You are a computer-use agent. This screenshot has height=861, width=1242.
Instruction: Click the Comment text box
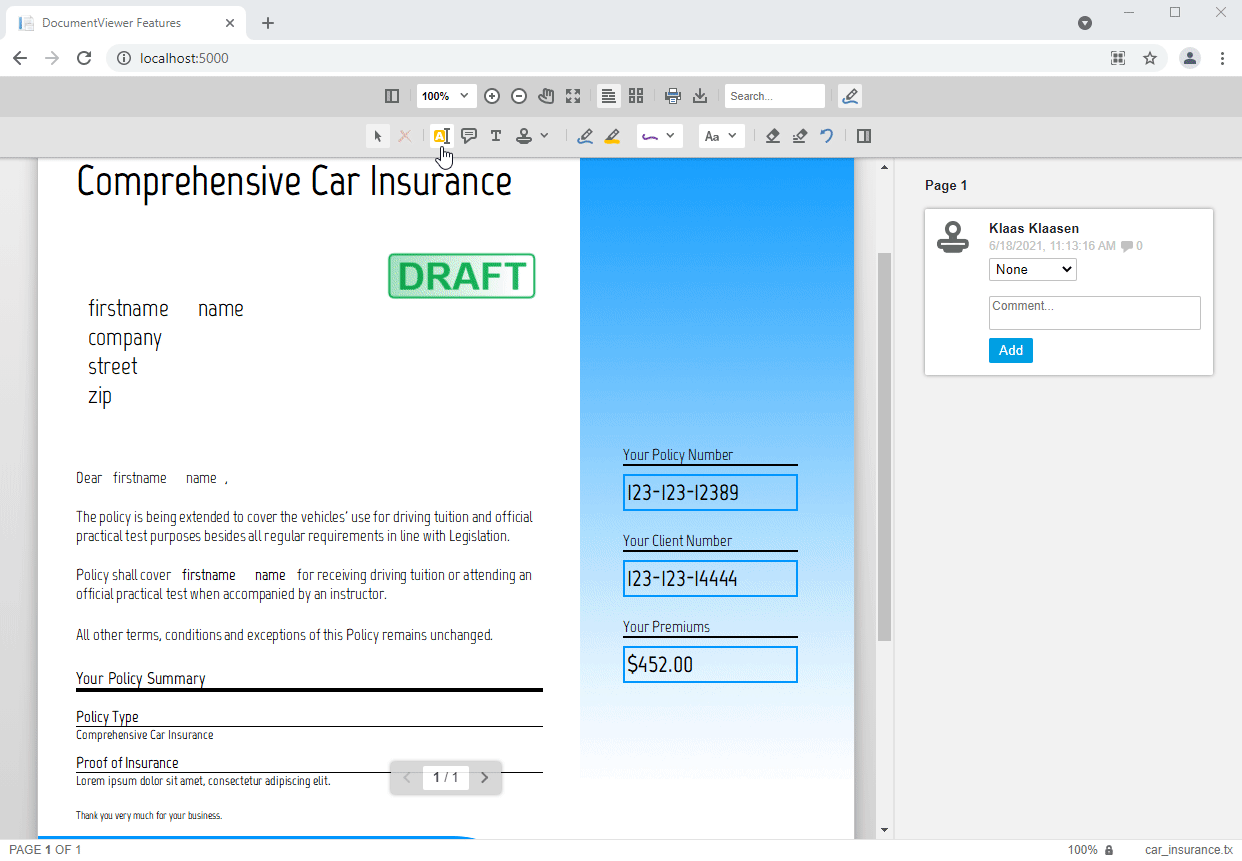(1095, 313)
